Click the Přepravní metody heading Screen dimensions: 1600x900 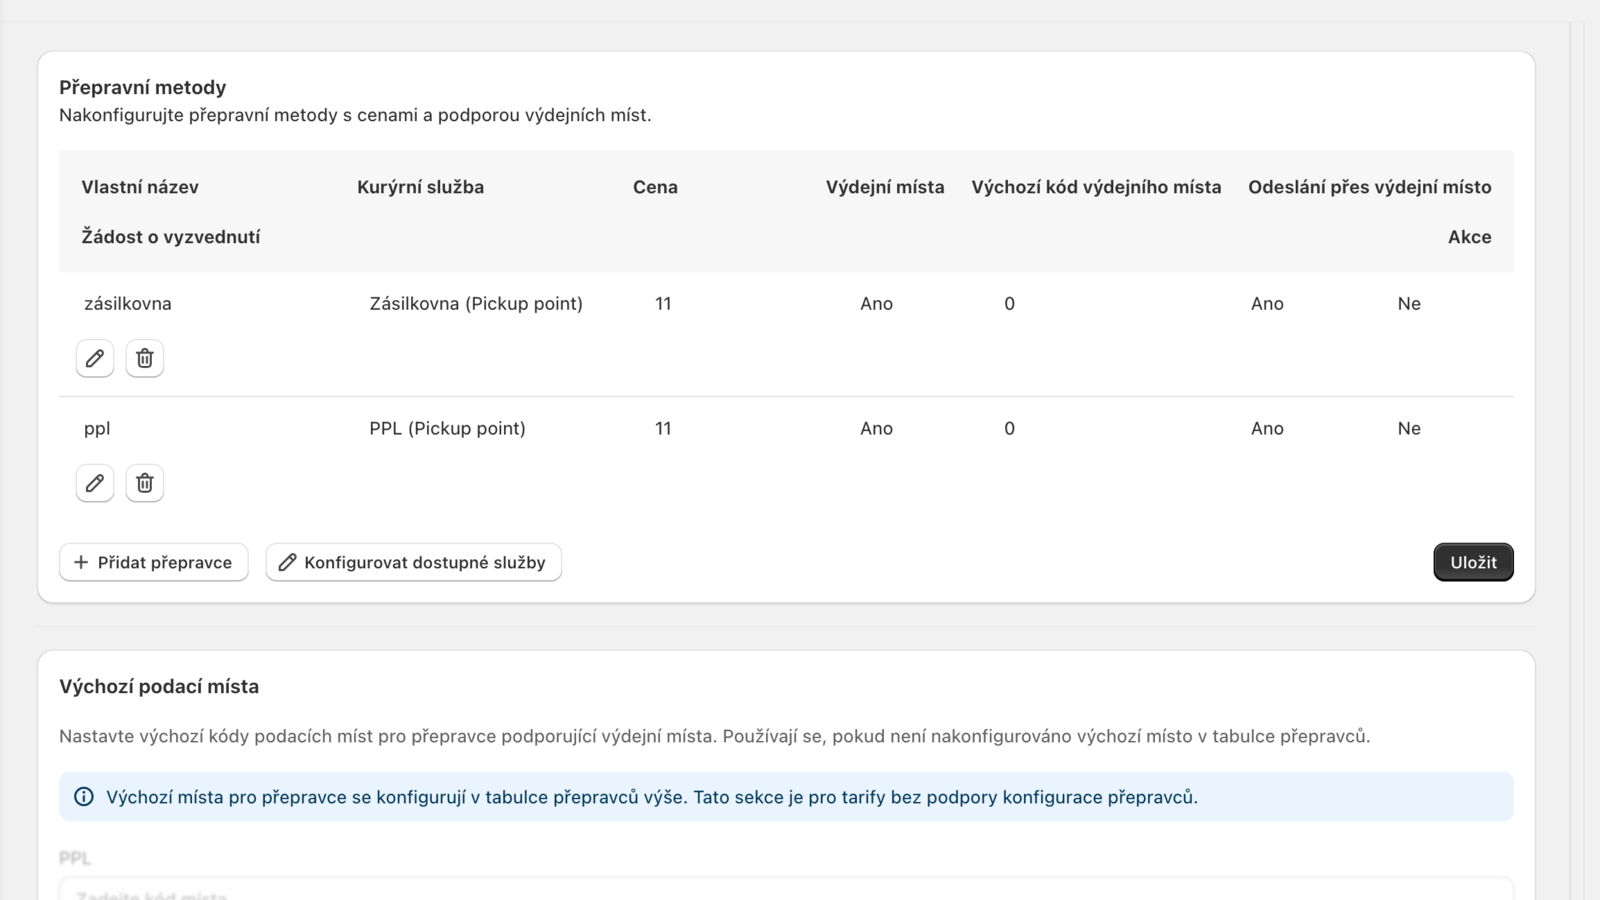[x=143, y=88]
